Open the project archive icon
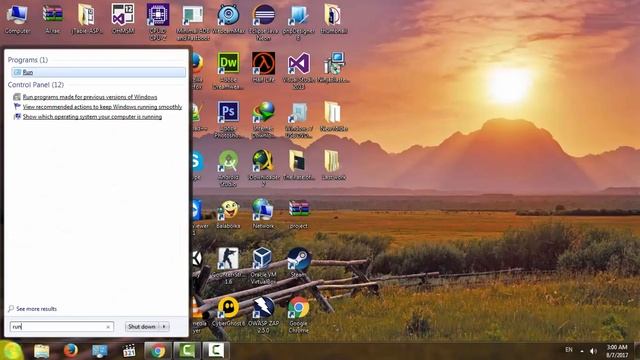This screenshot has width=640, height=360. coord(298,214)
